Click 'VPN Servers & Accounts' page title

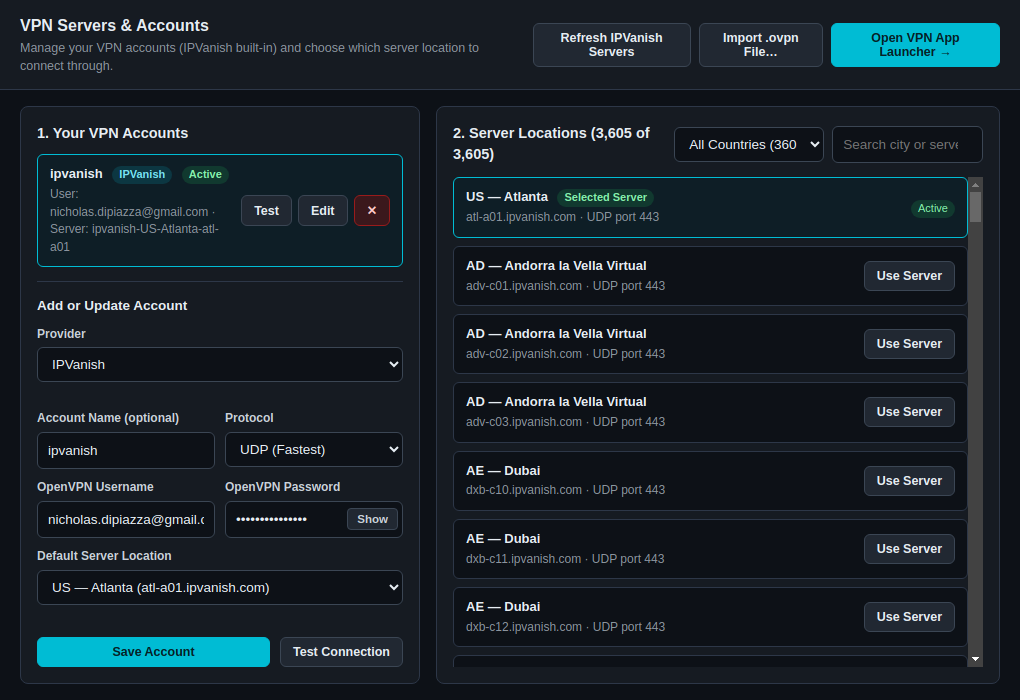(x=114, y=25)
